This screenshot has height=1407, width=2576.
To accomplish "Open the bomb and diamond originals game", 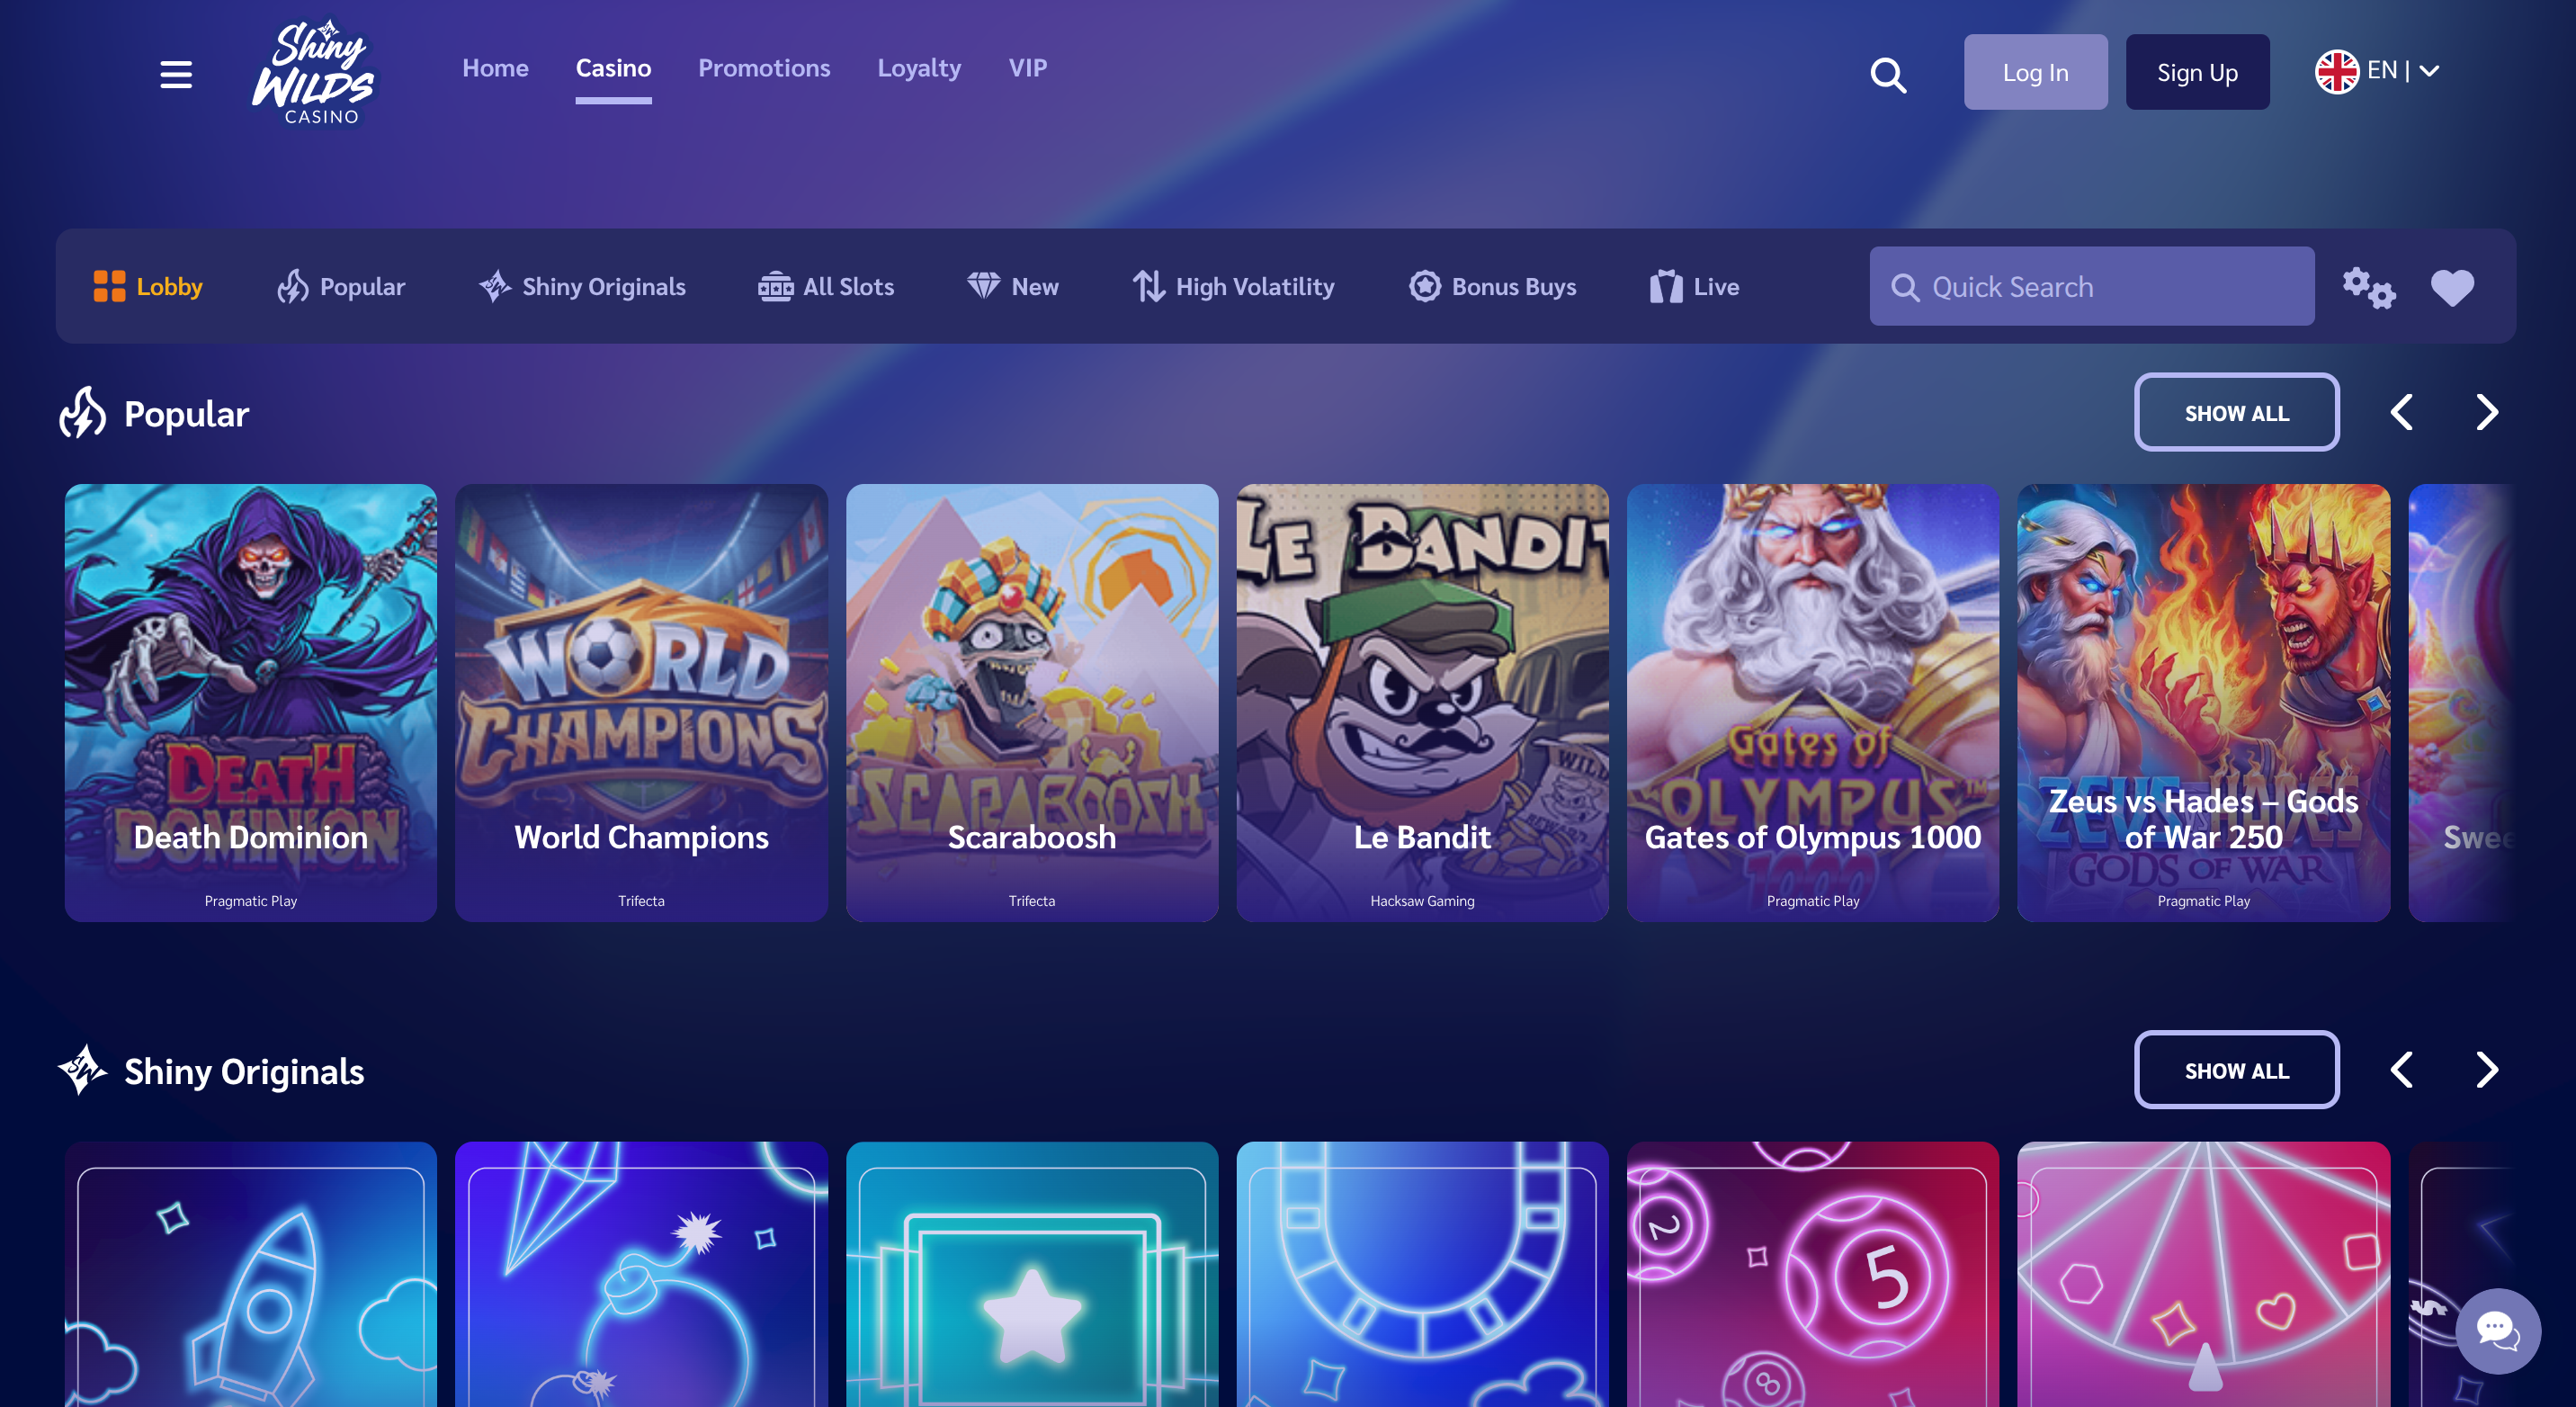I will (x=641, y=1274).
